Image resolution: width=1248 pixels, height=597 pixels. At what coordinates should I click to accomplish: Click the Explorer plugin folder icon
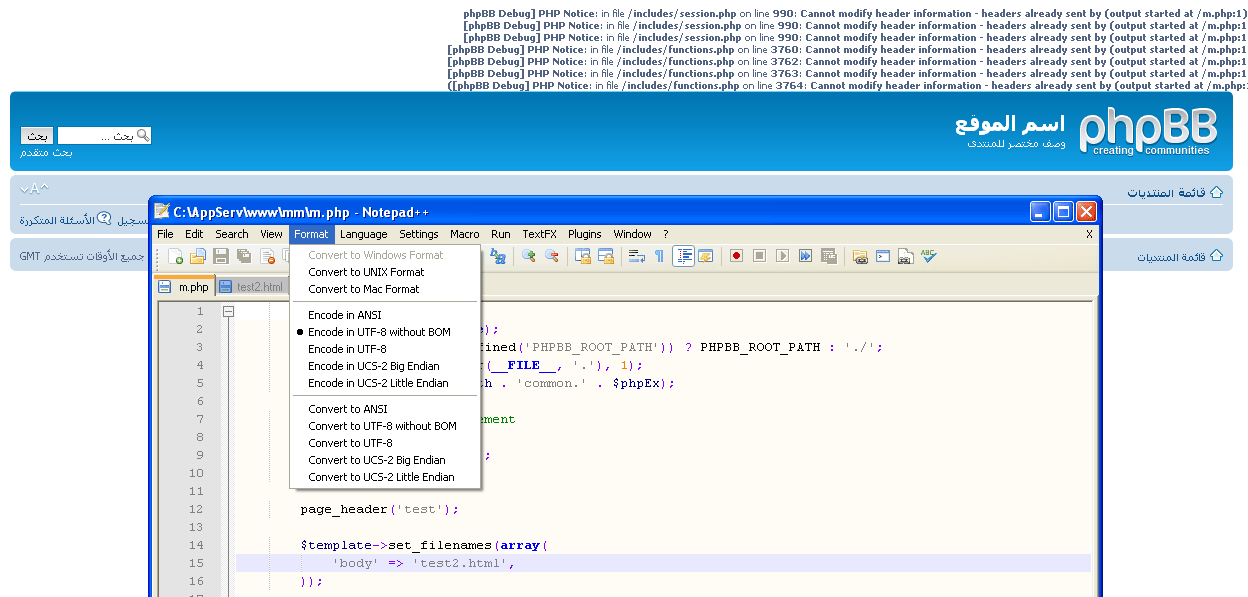coord(860,257)
